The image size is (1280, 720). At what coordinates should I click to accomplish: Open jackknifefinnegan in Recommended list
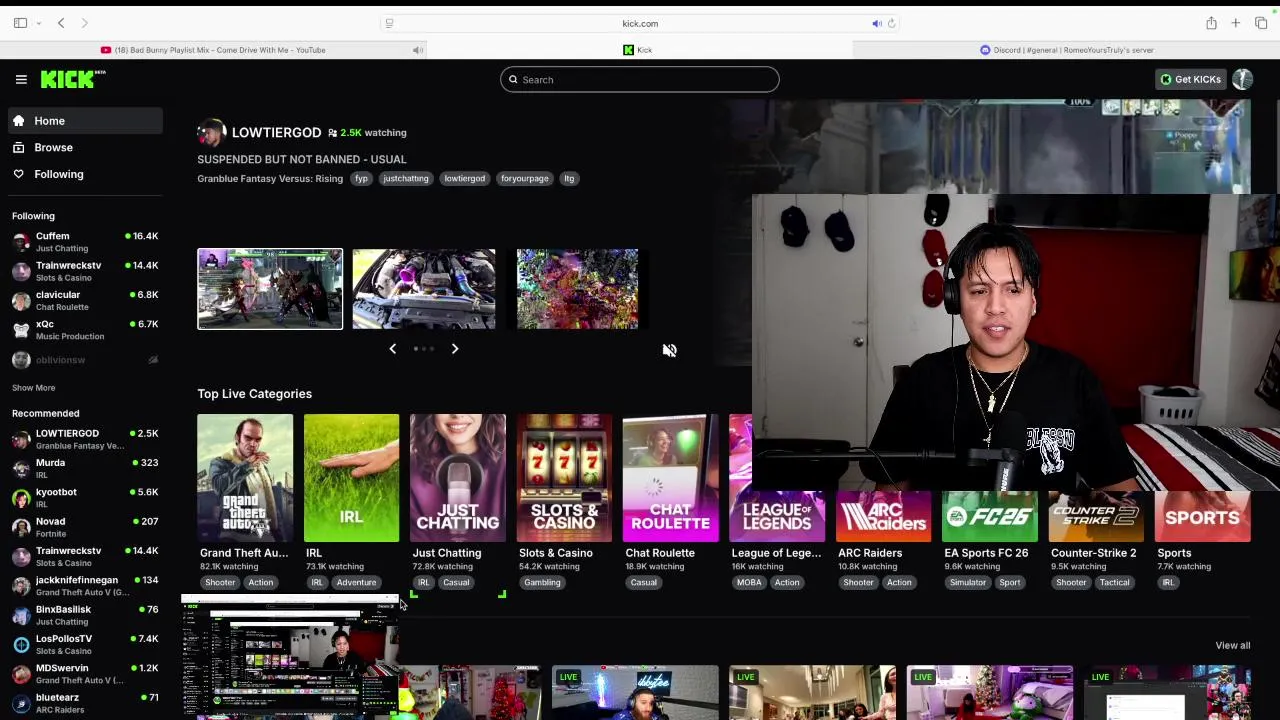(x=84, y=586)
